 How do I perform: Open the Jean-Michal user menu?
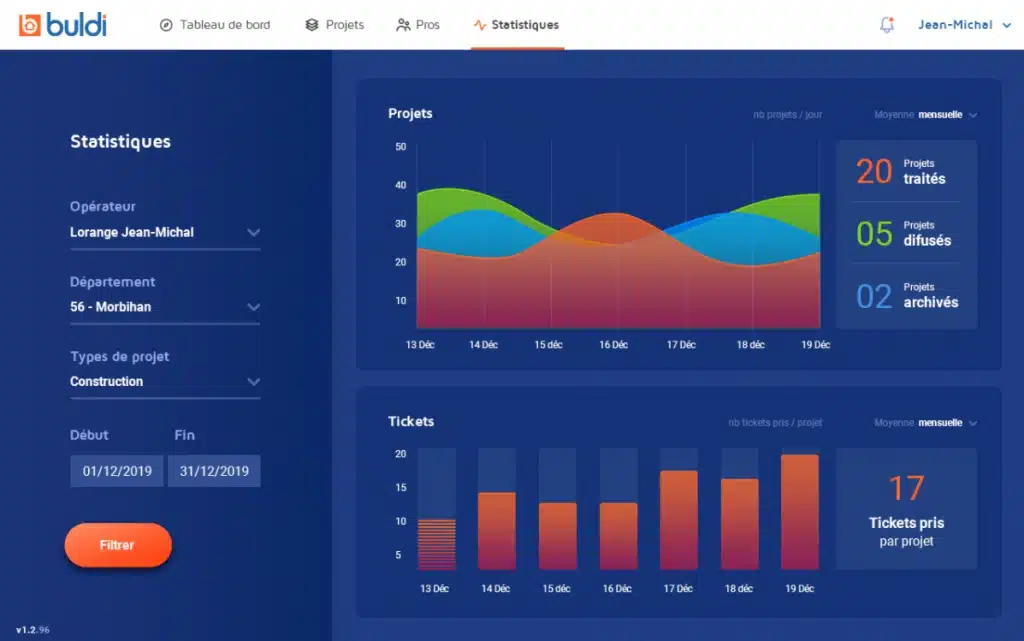pos(965,25)
